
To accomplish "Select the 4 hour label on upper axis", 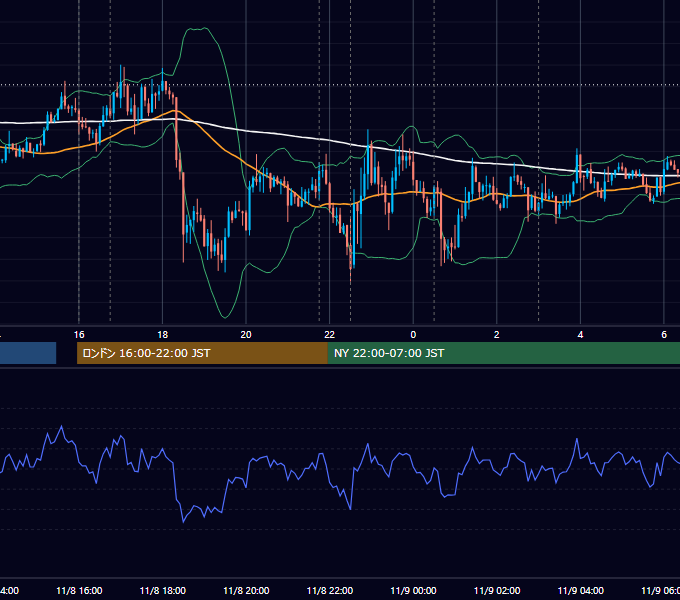I will 580,335.
